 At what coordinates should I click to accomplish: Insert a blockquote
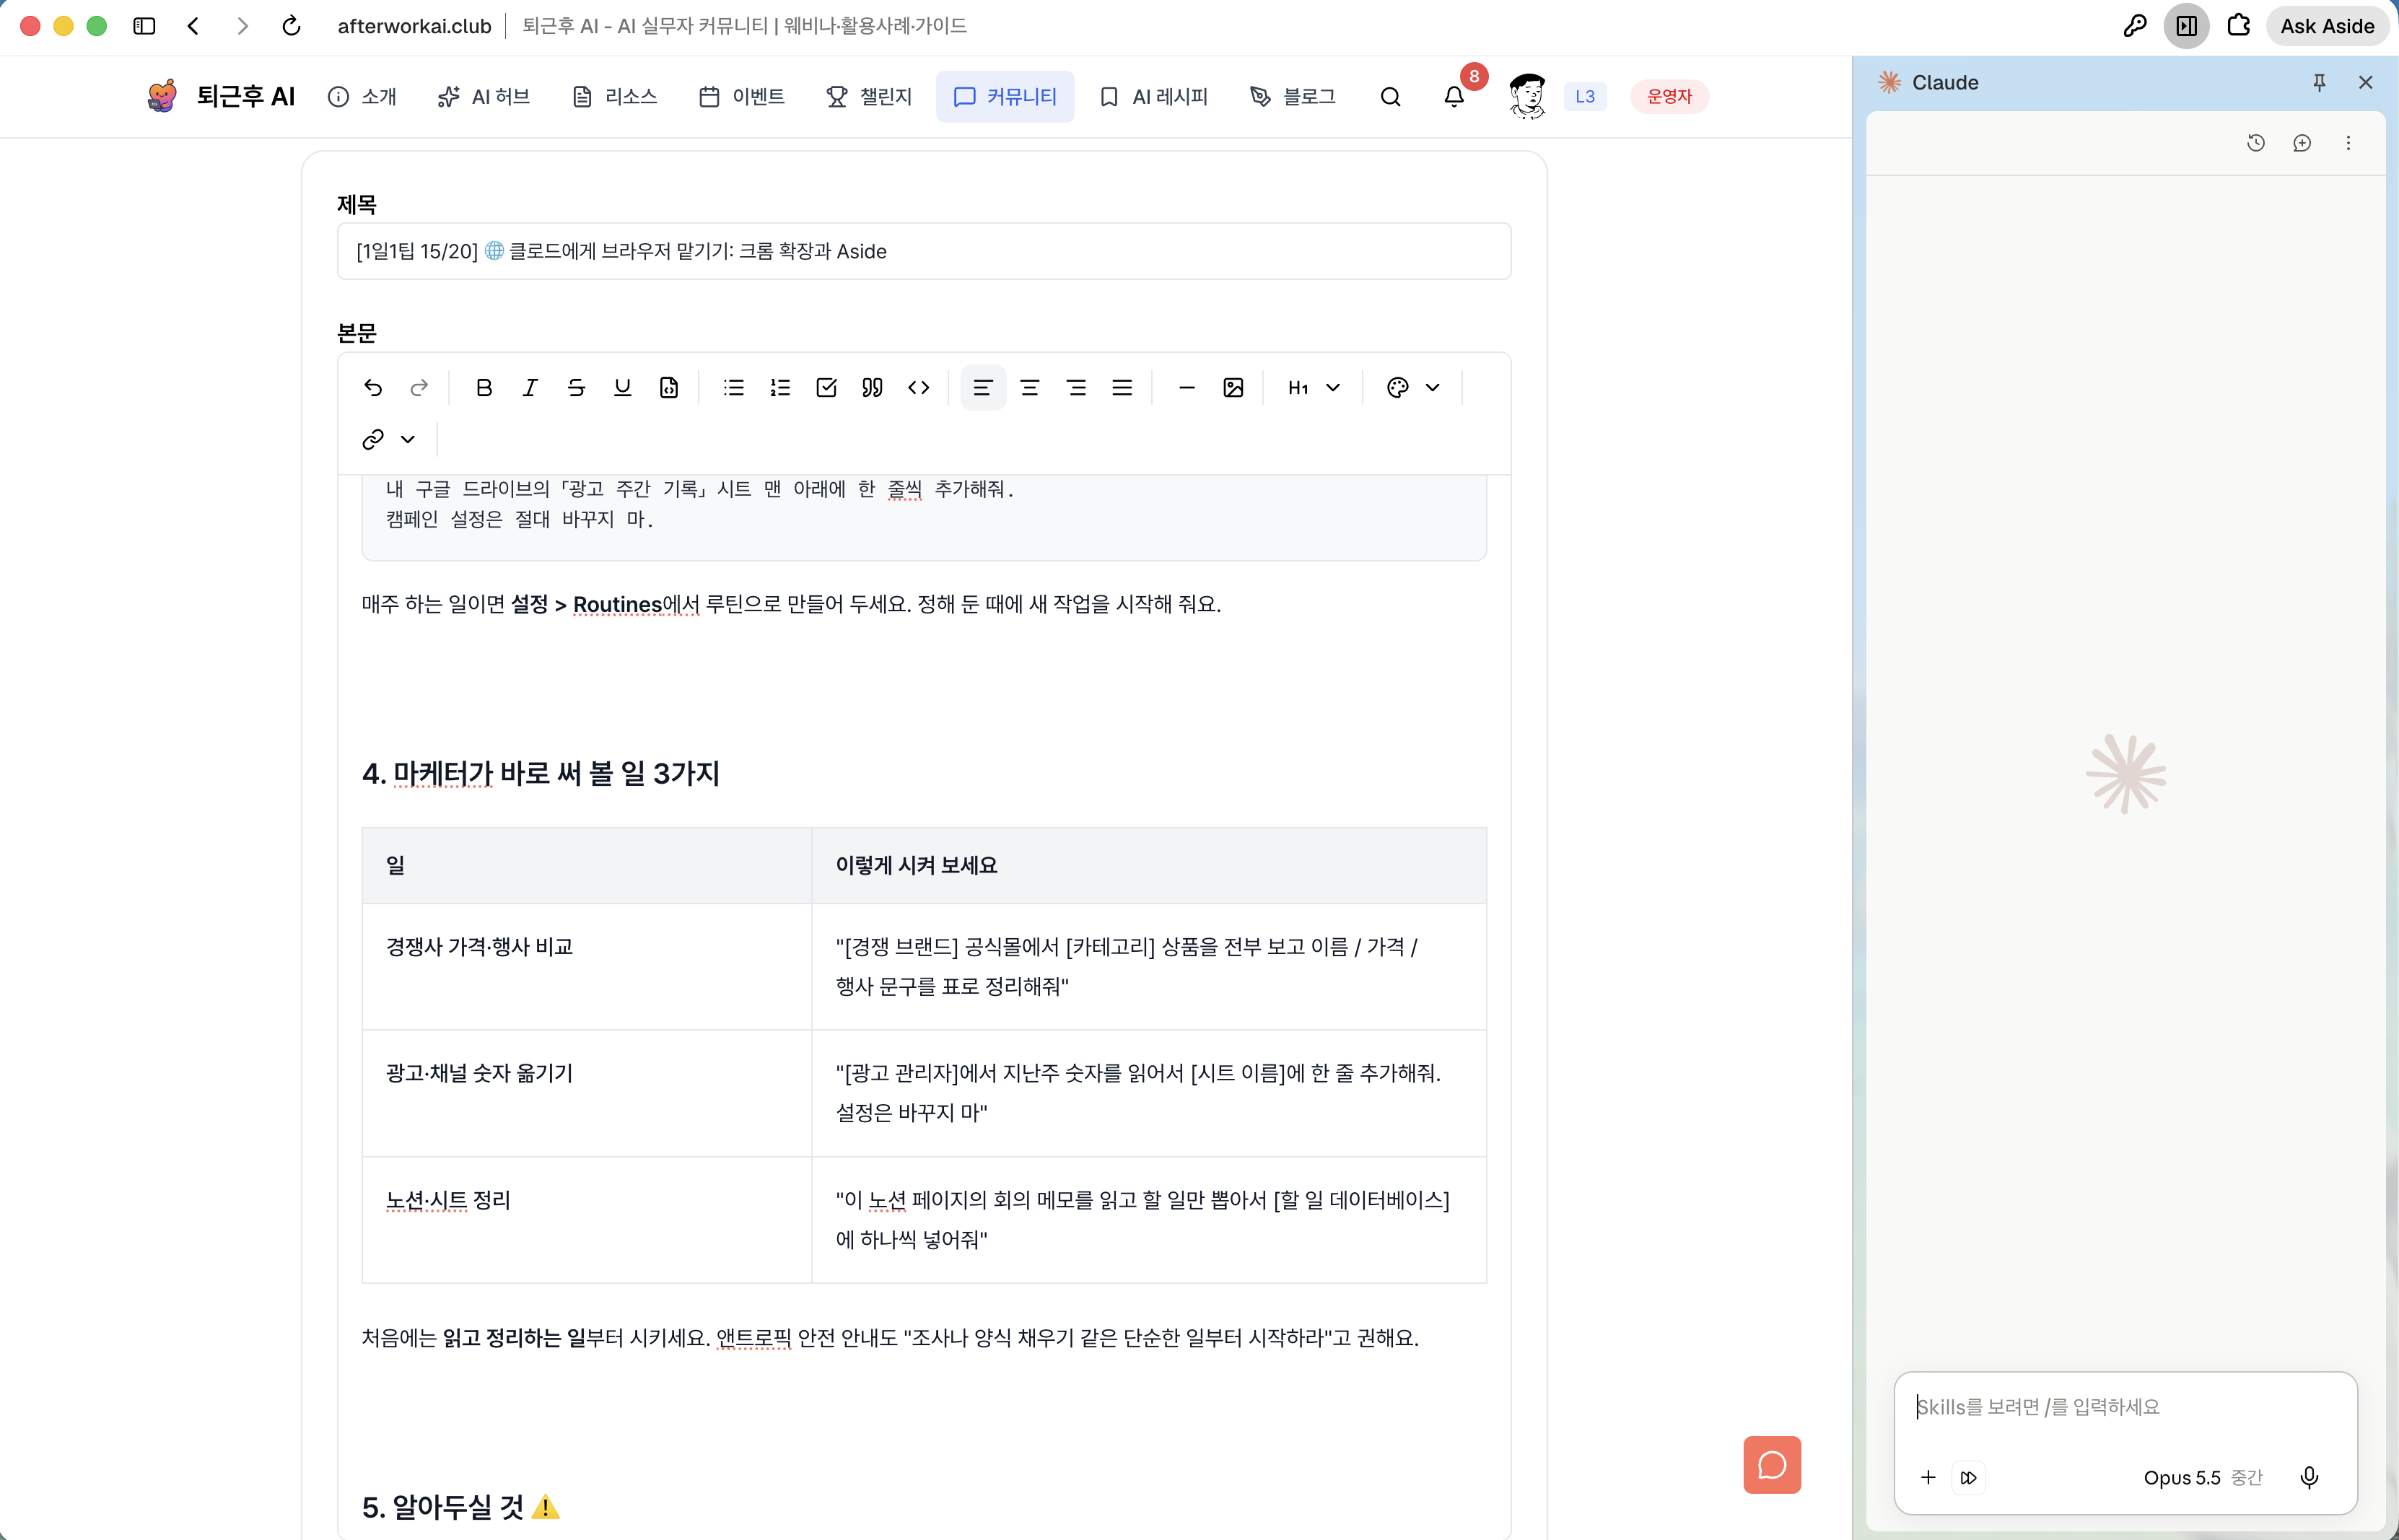(872, 388)
